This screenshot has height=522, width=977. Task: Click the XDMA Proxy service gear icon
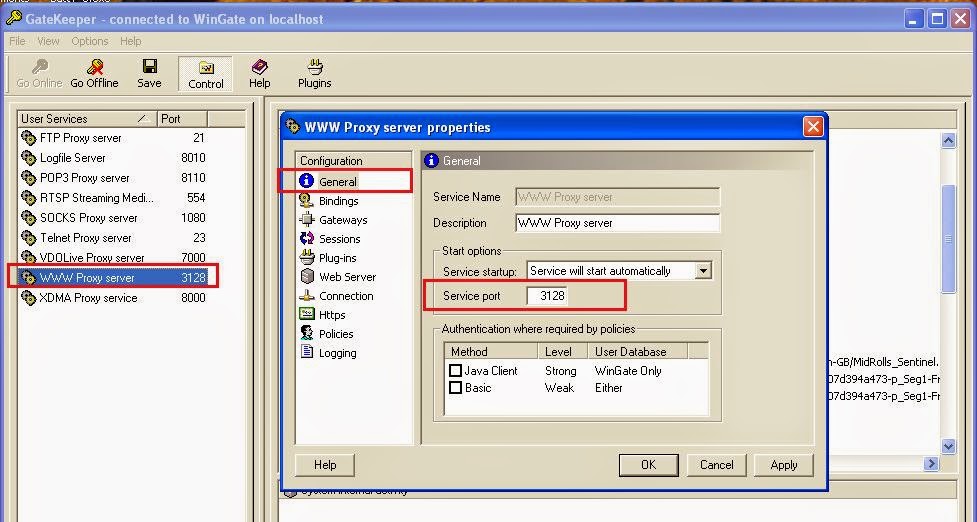(29, 298)
